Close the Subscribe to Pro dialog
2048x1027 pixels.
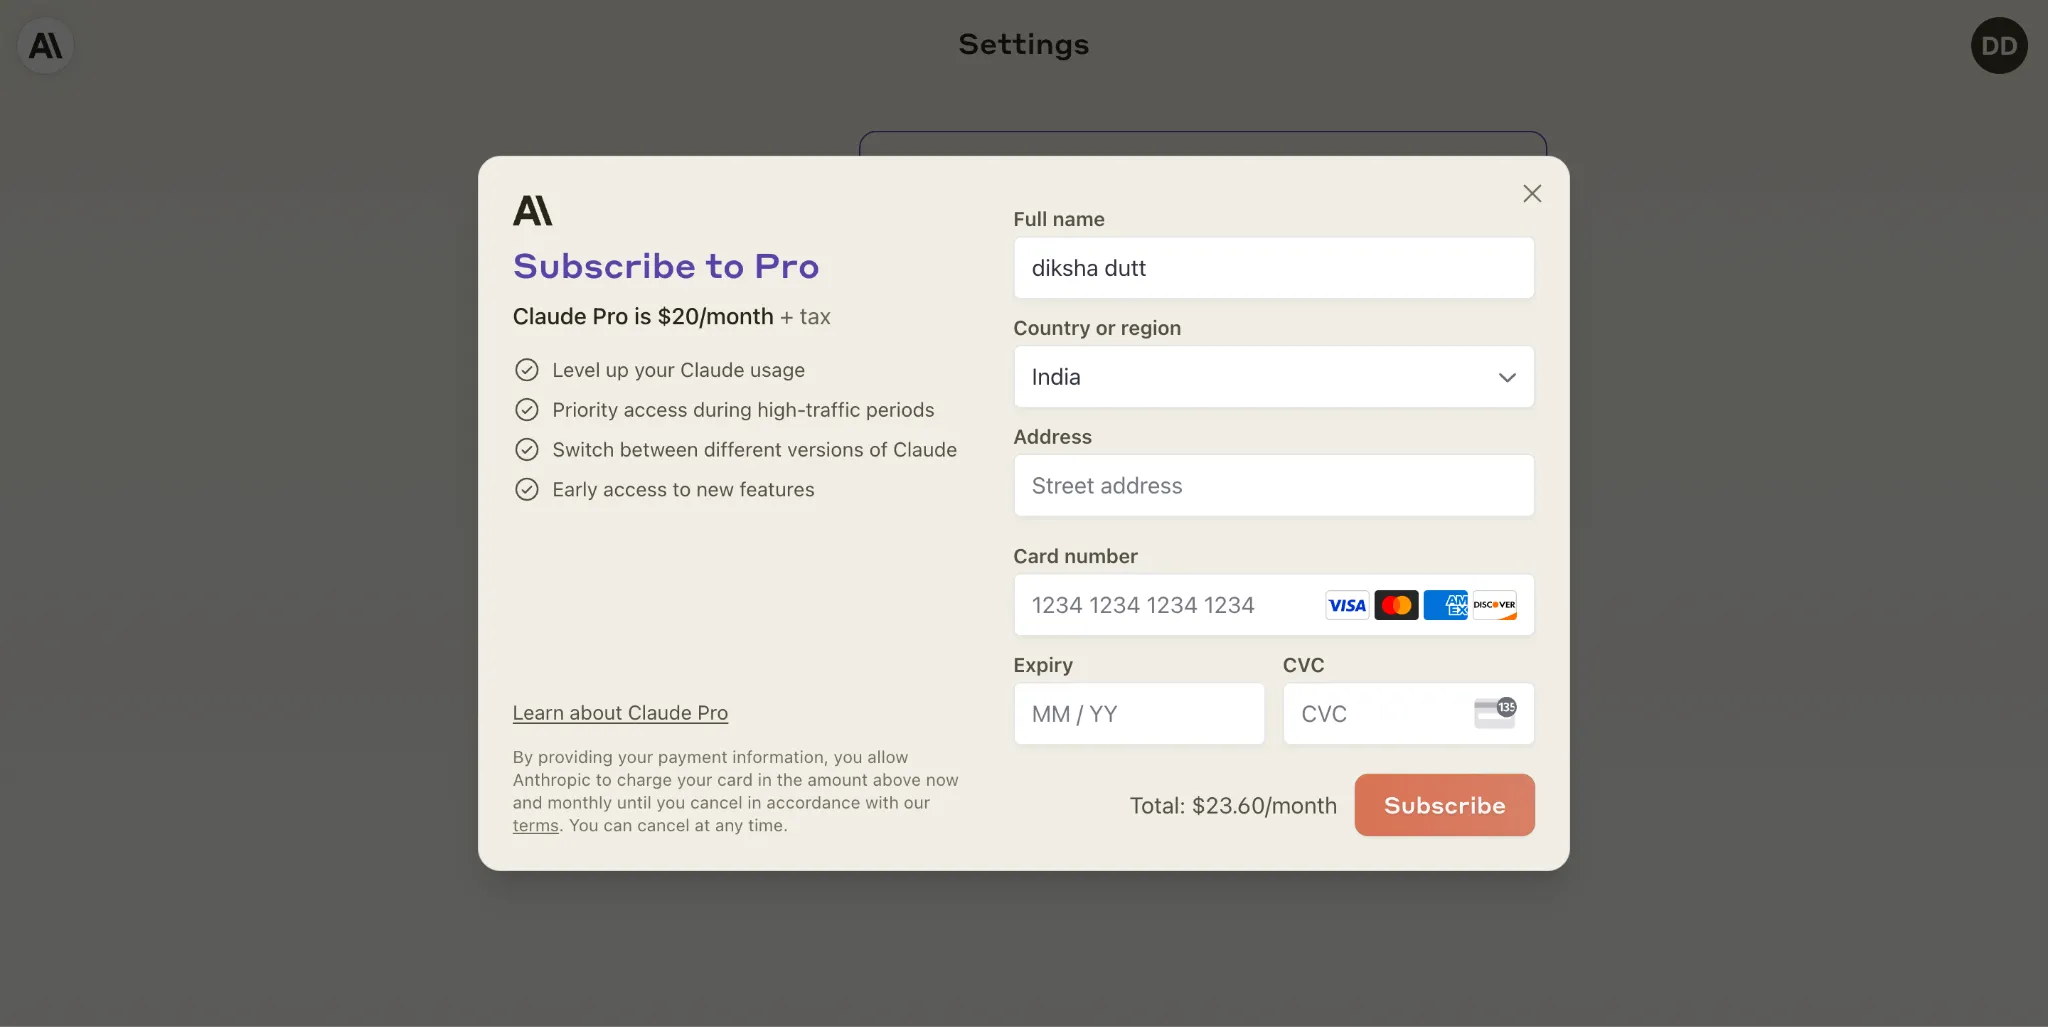tap(1531, 194)
